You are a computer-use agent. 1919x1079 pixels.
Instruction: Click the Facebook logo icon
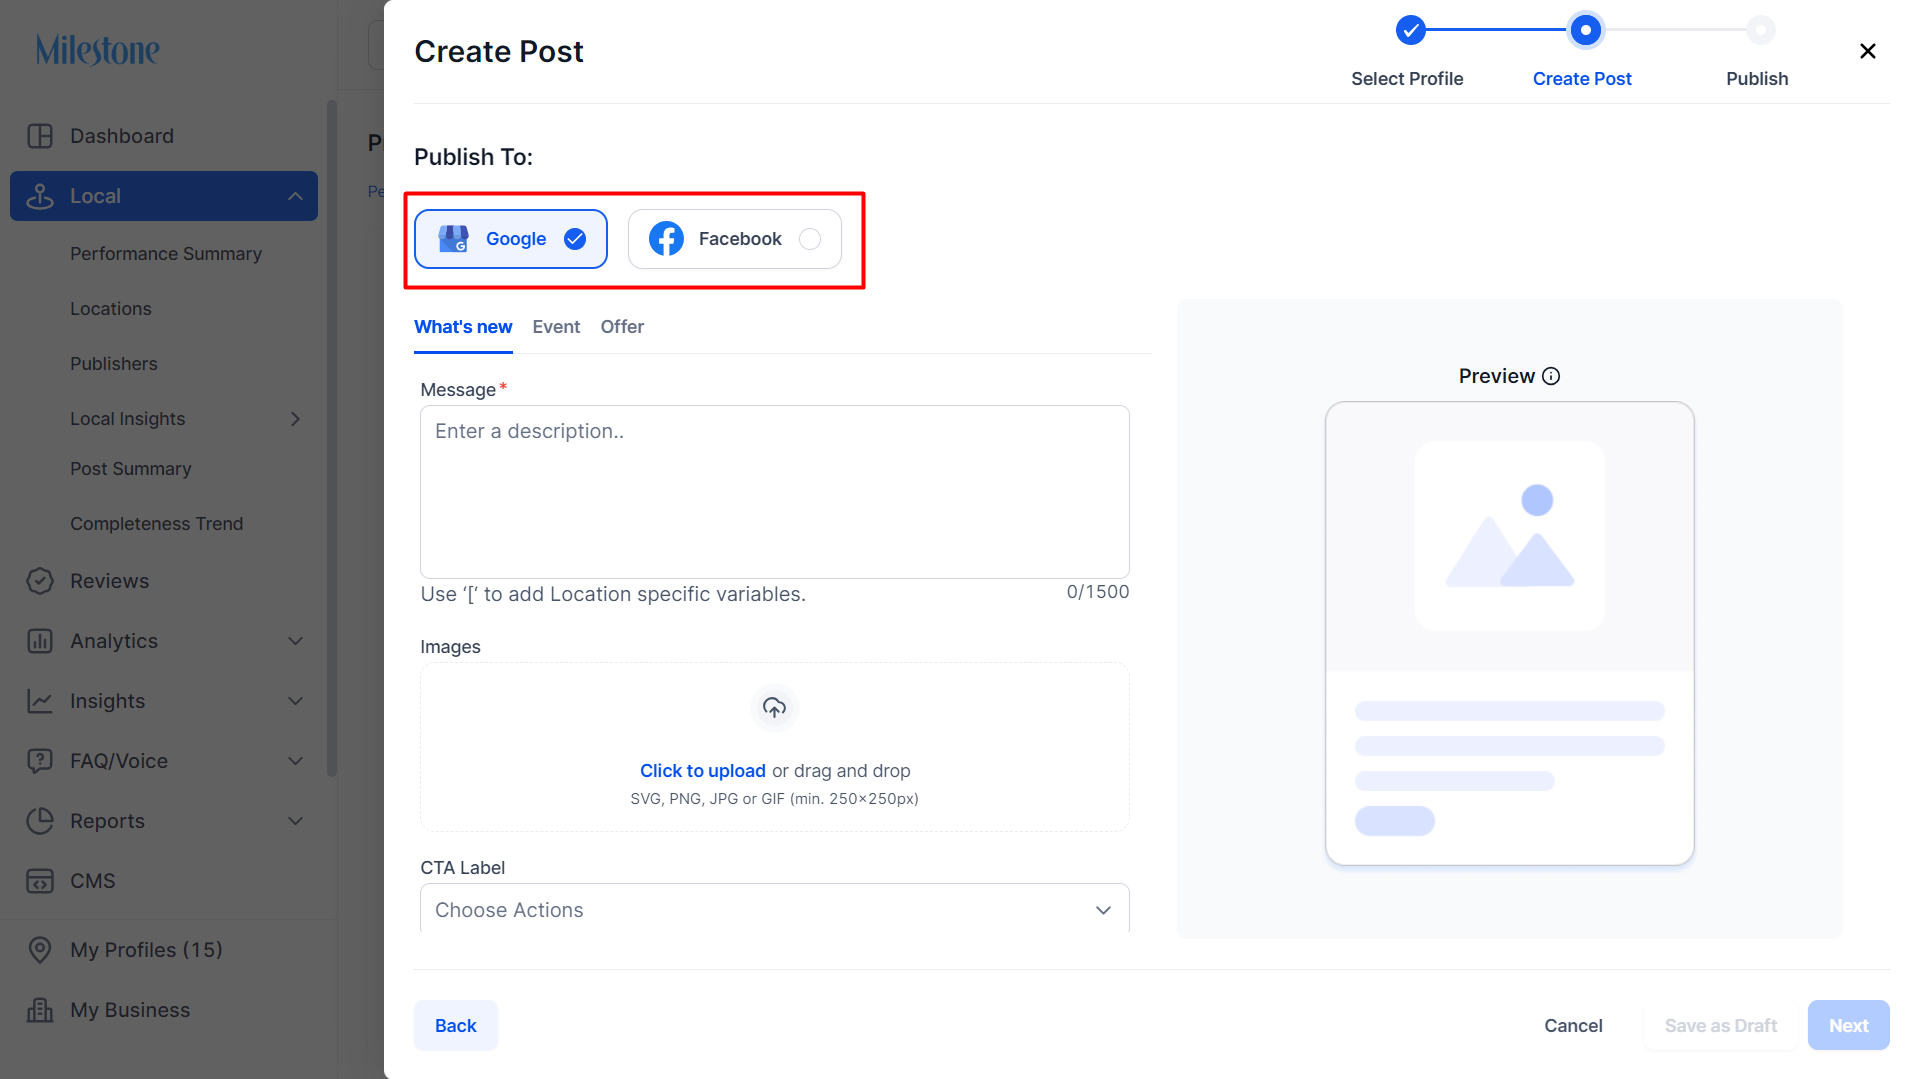667,239
